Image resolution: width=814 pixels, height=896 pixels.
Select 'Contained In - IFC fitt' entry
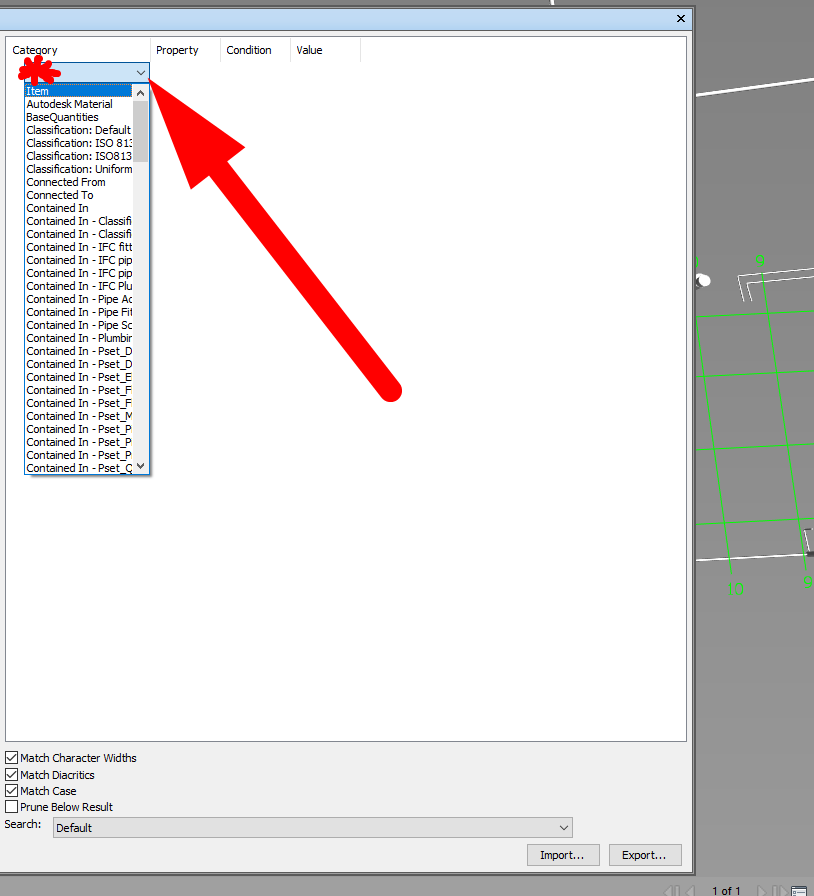[79, 247]
